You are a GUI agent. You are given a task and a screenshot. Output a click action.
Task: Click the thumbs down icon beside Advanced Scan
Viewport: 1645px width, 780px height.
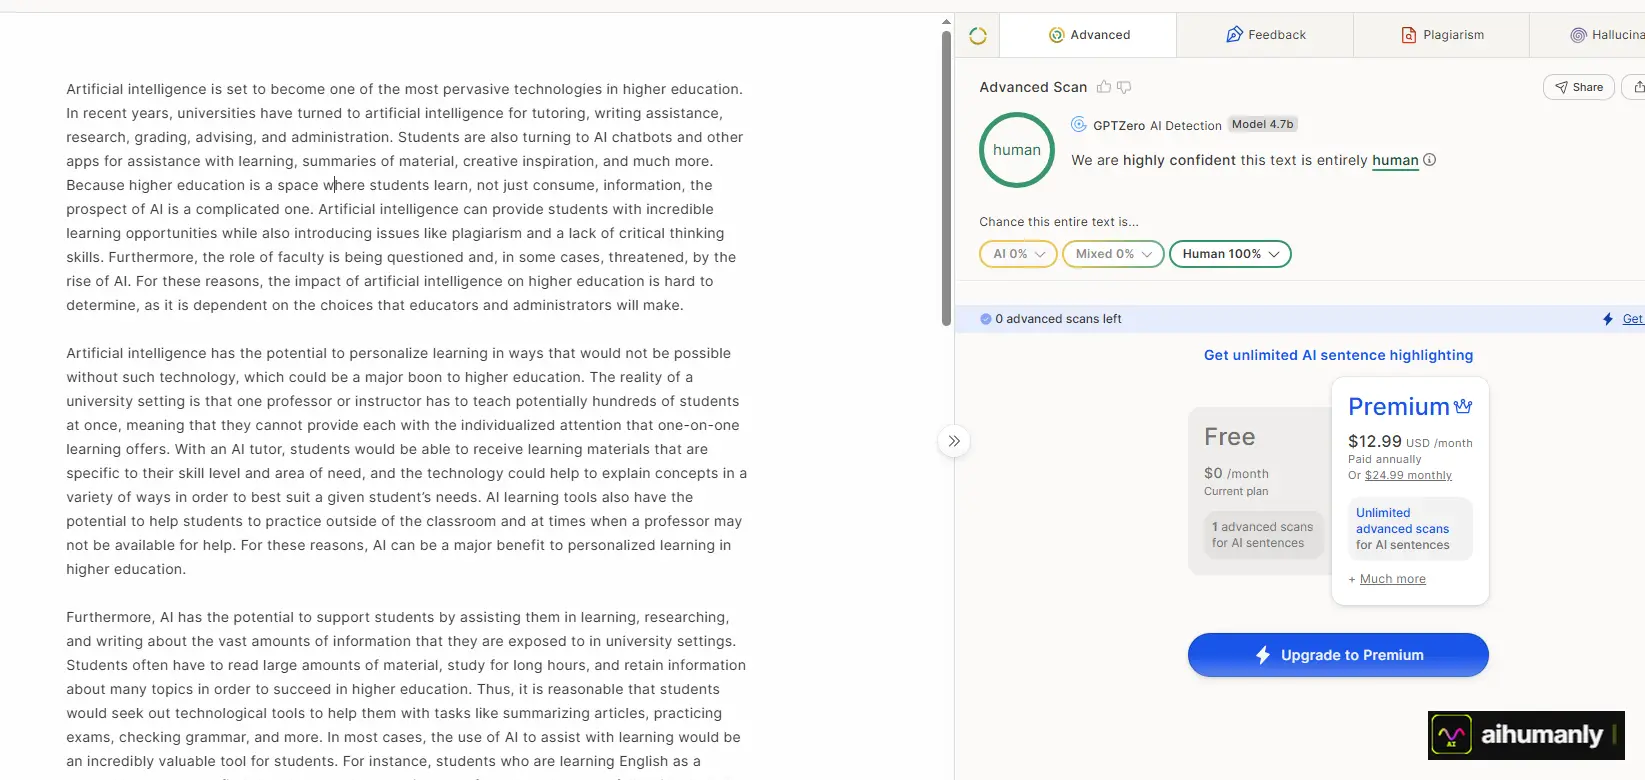1124,87
